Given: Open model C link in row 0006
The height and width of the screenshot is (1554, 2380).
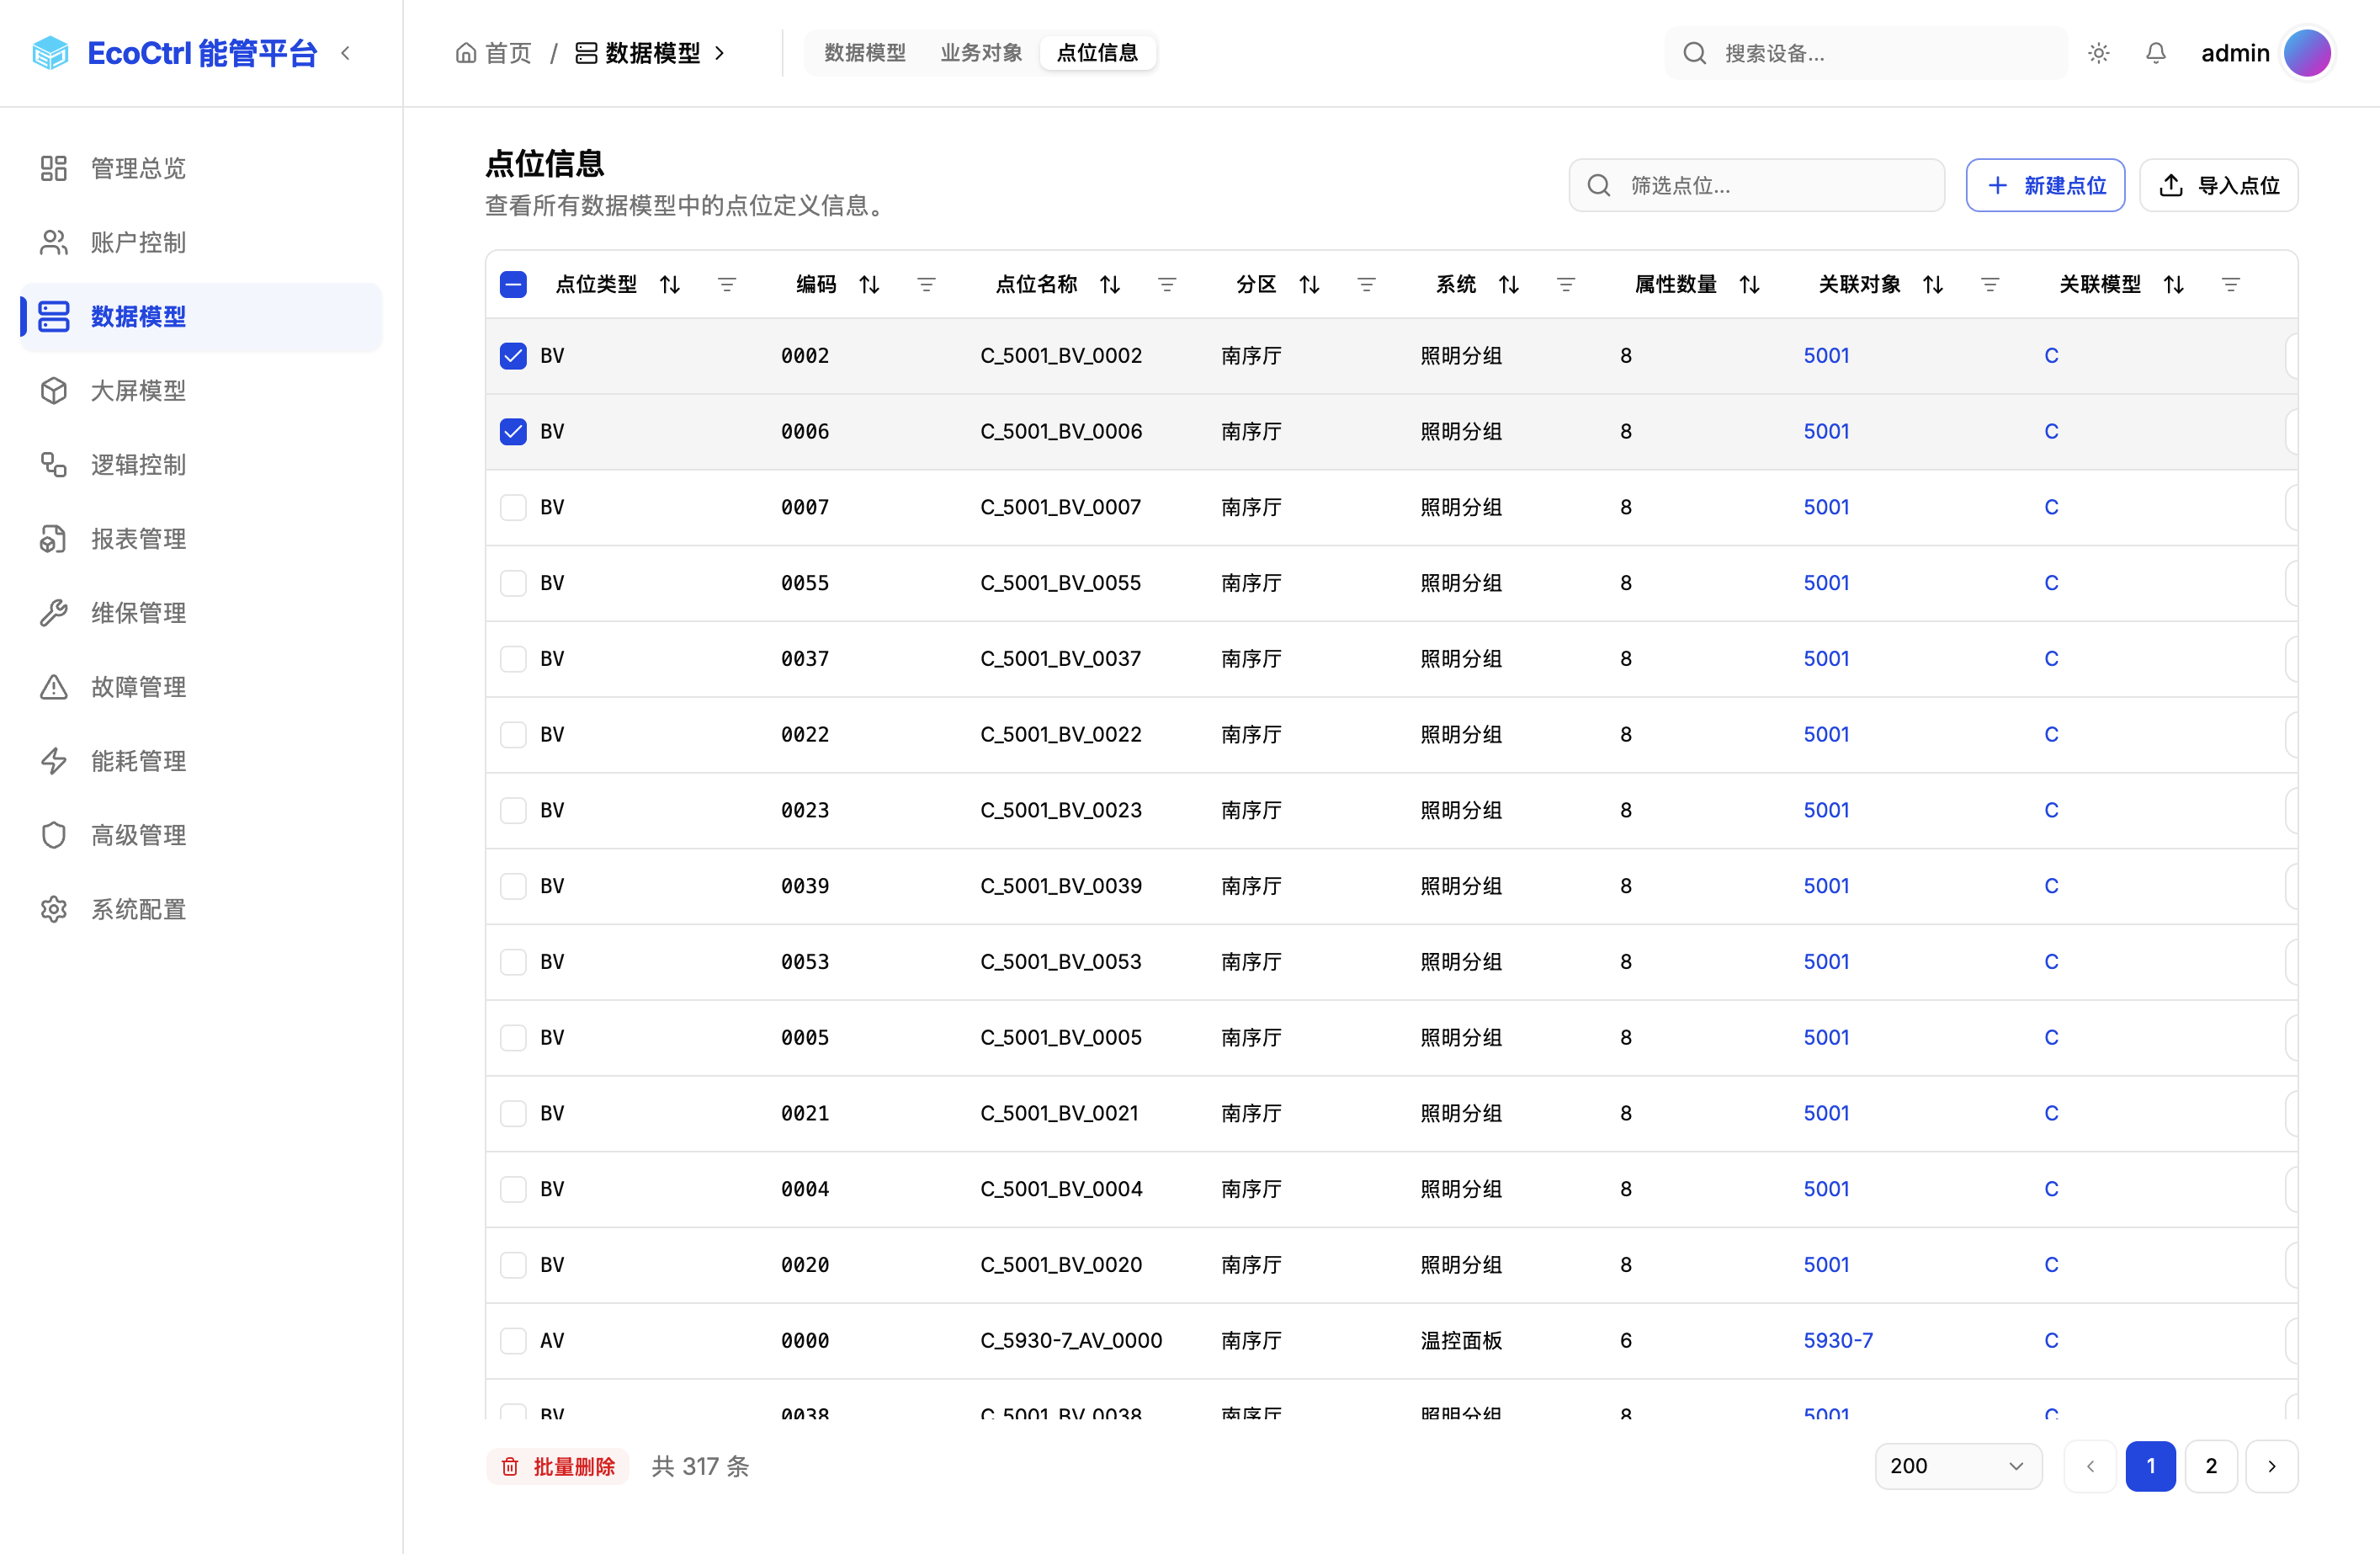Looking at the screenshot, I should click(x=2050, y=432).
